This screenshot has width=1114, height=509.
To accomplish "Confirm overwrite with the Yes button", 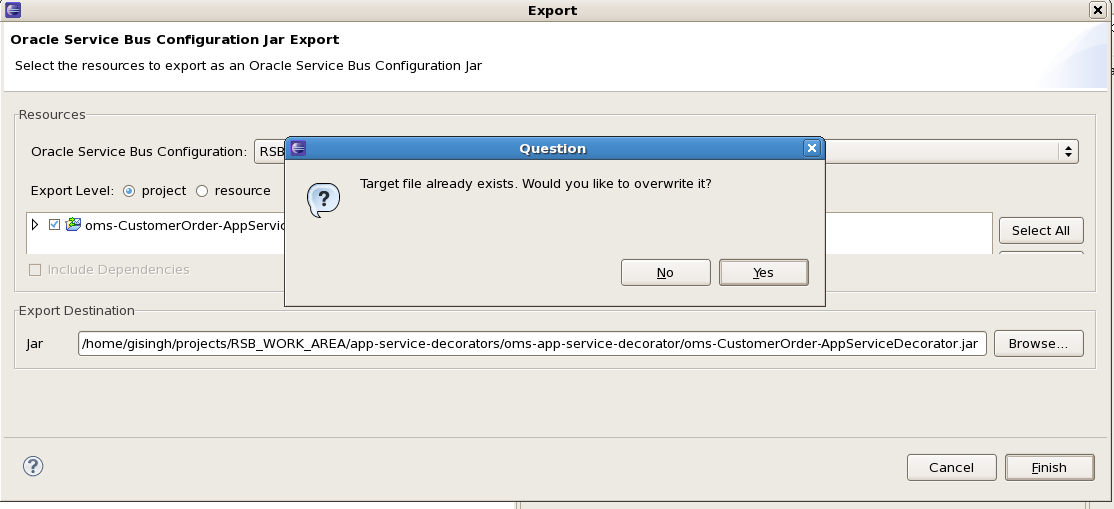I will click(763, 272).
